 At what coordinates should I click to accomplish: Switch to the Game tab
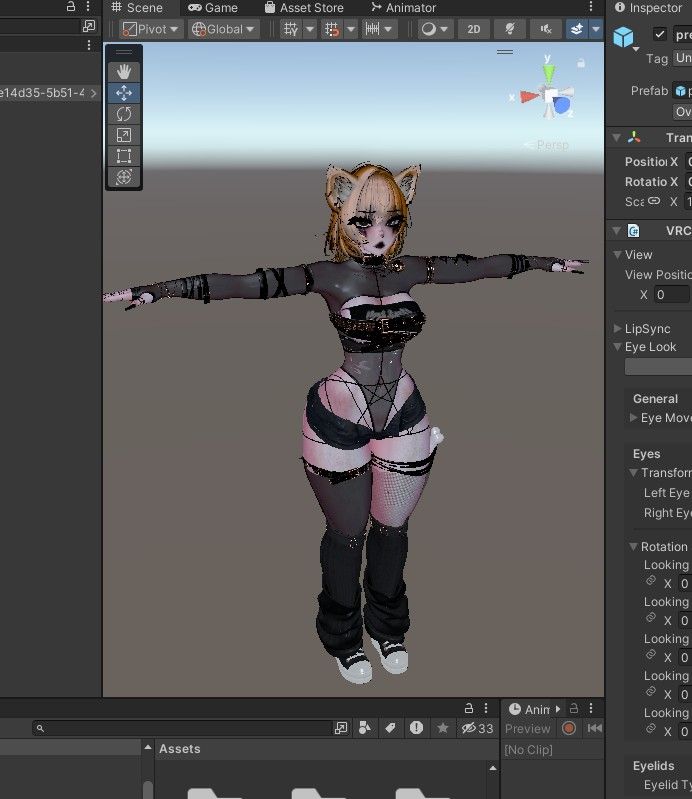(212, 8)
